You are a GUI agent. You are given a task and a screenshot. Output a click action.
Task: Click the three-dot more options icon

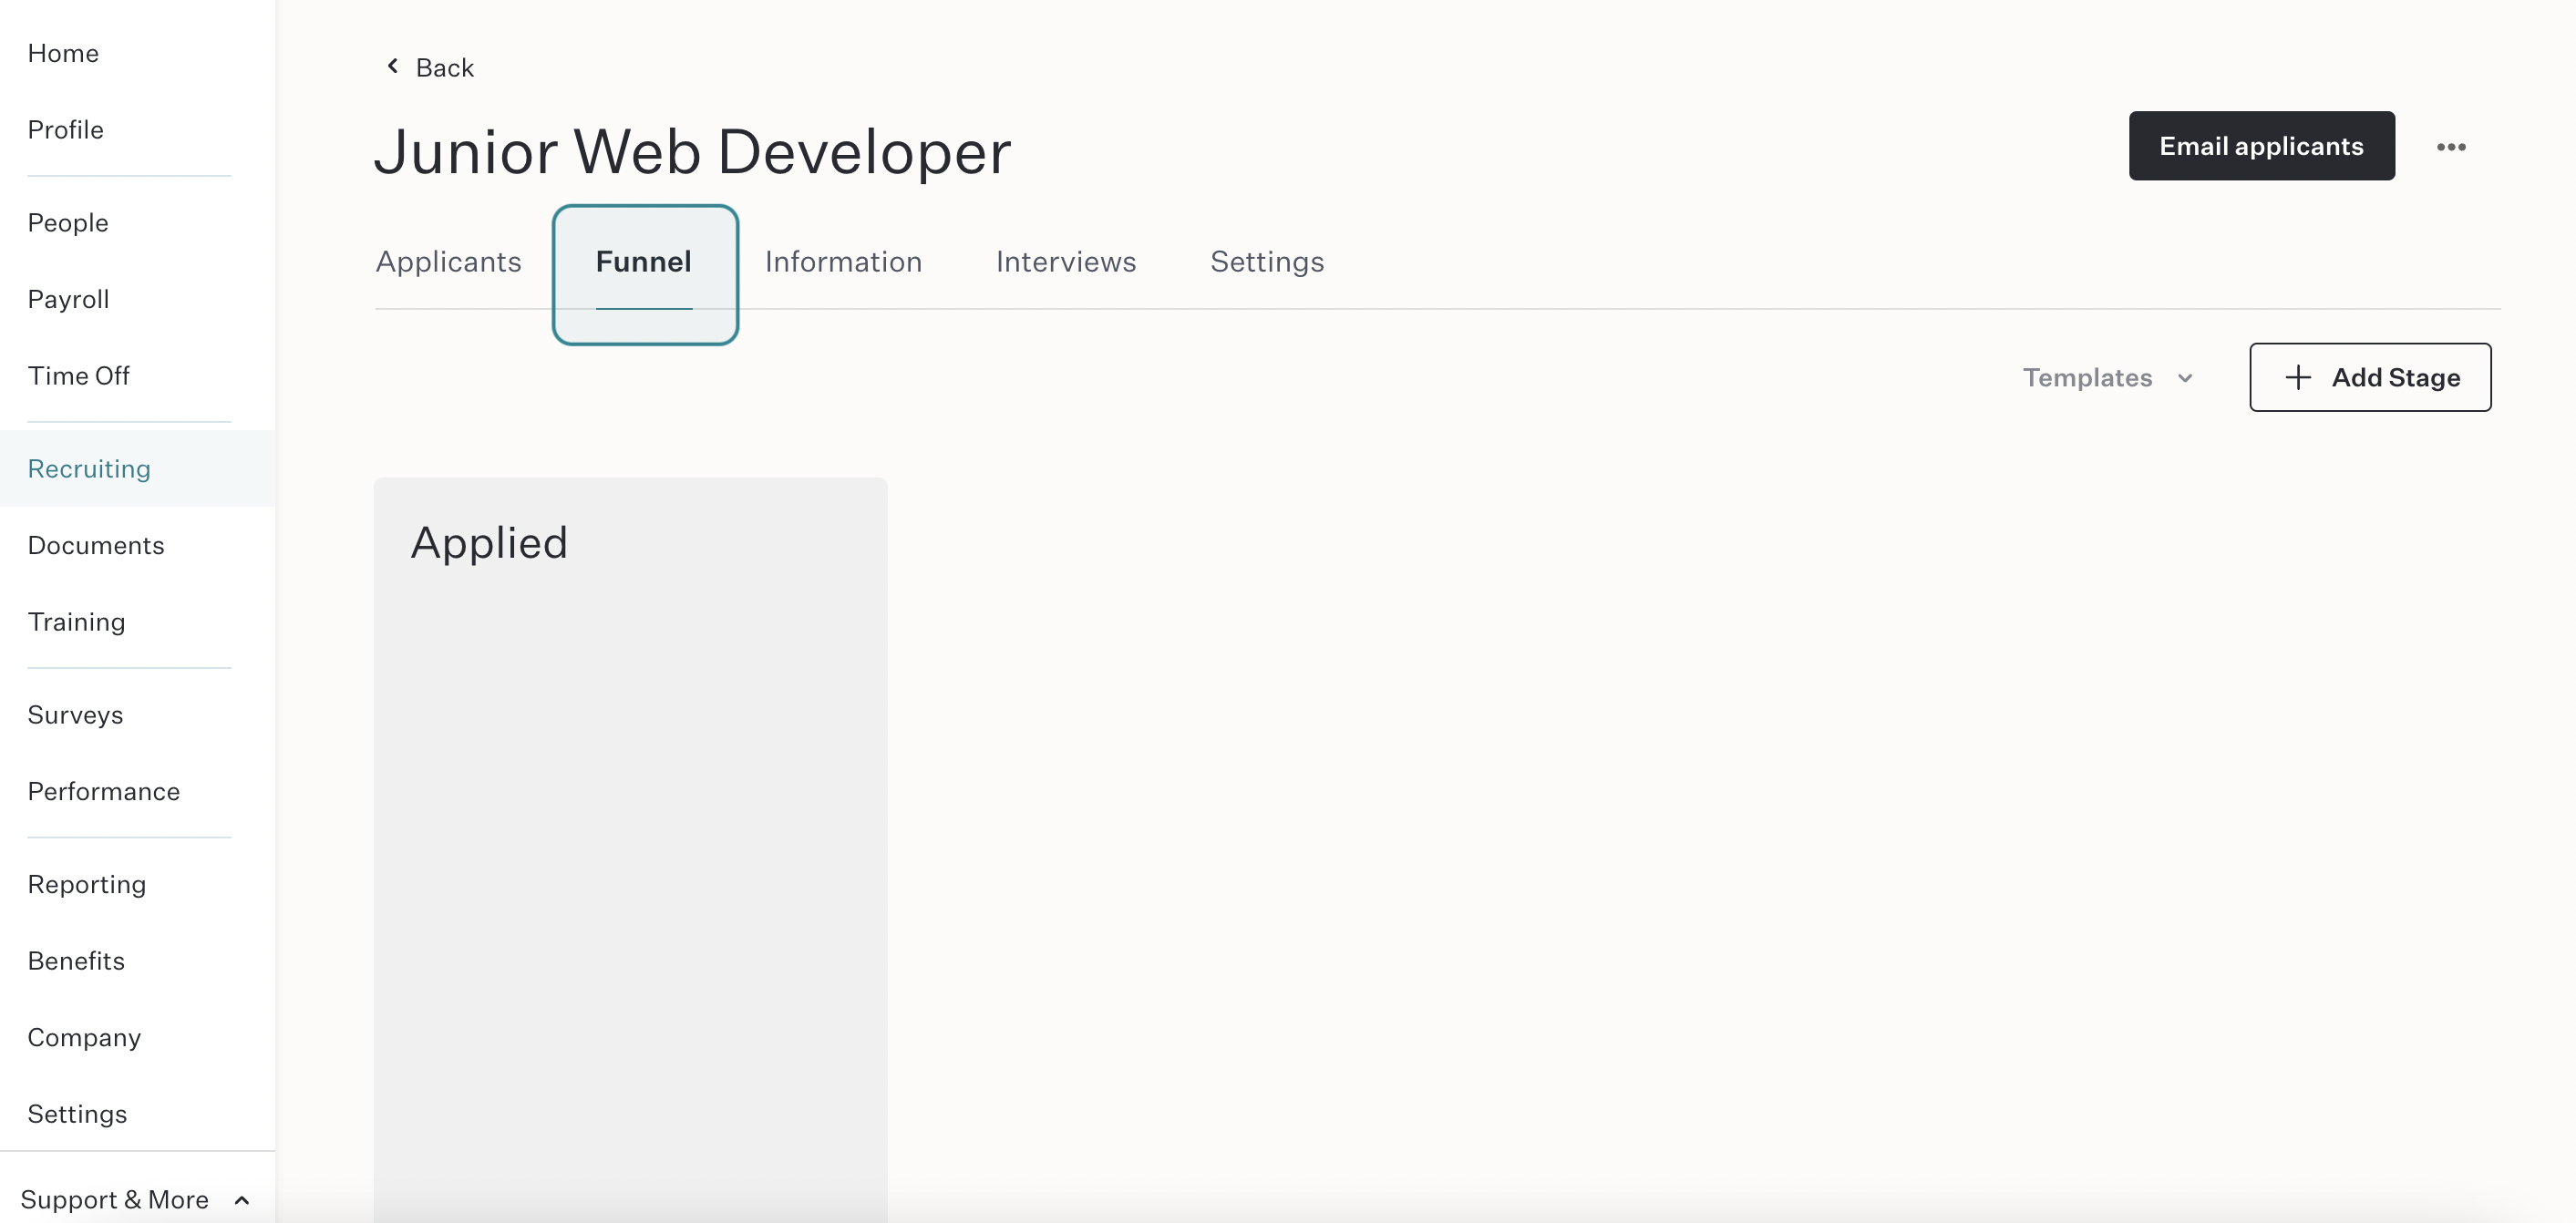(2451, 147)
